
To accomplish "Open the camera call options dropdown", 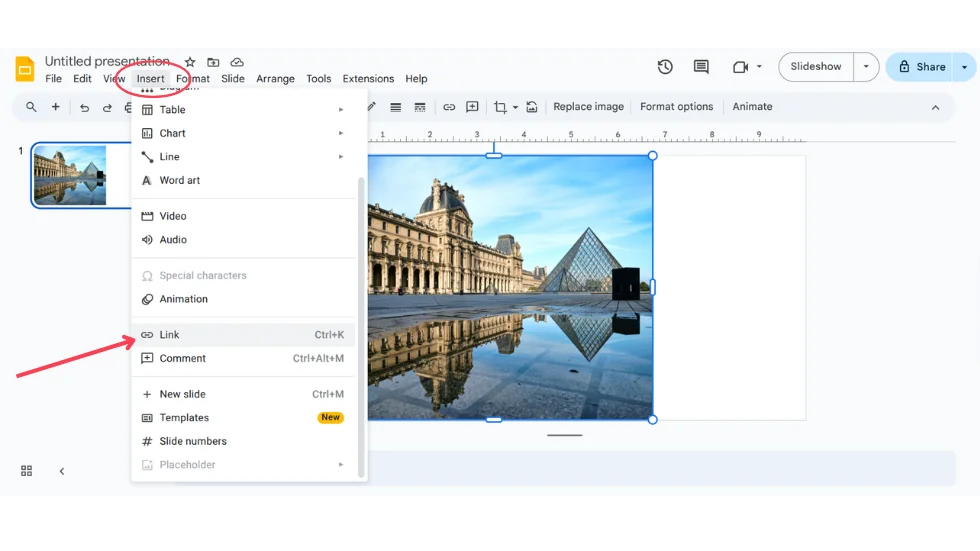I will (x=759, y=66).
